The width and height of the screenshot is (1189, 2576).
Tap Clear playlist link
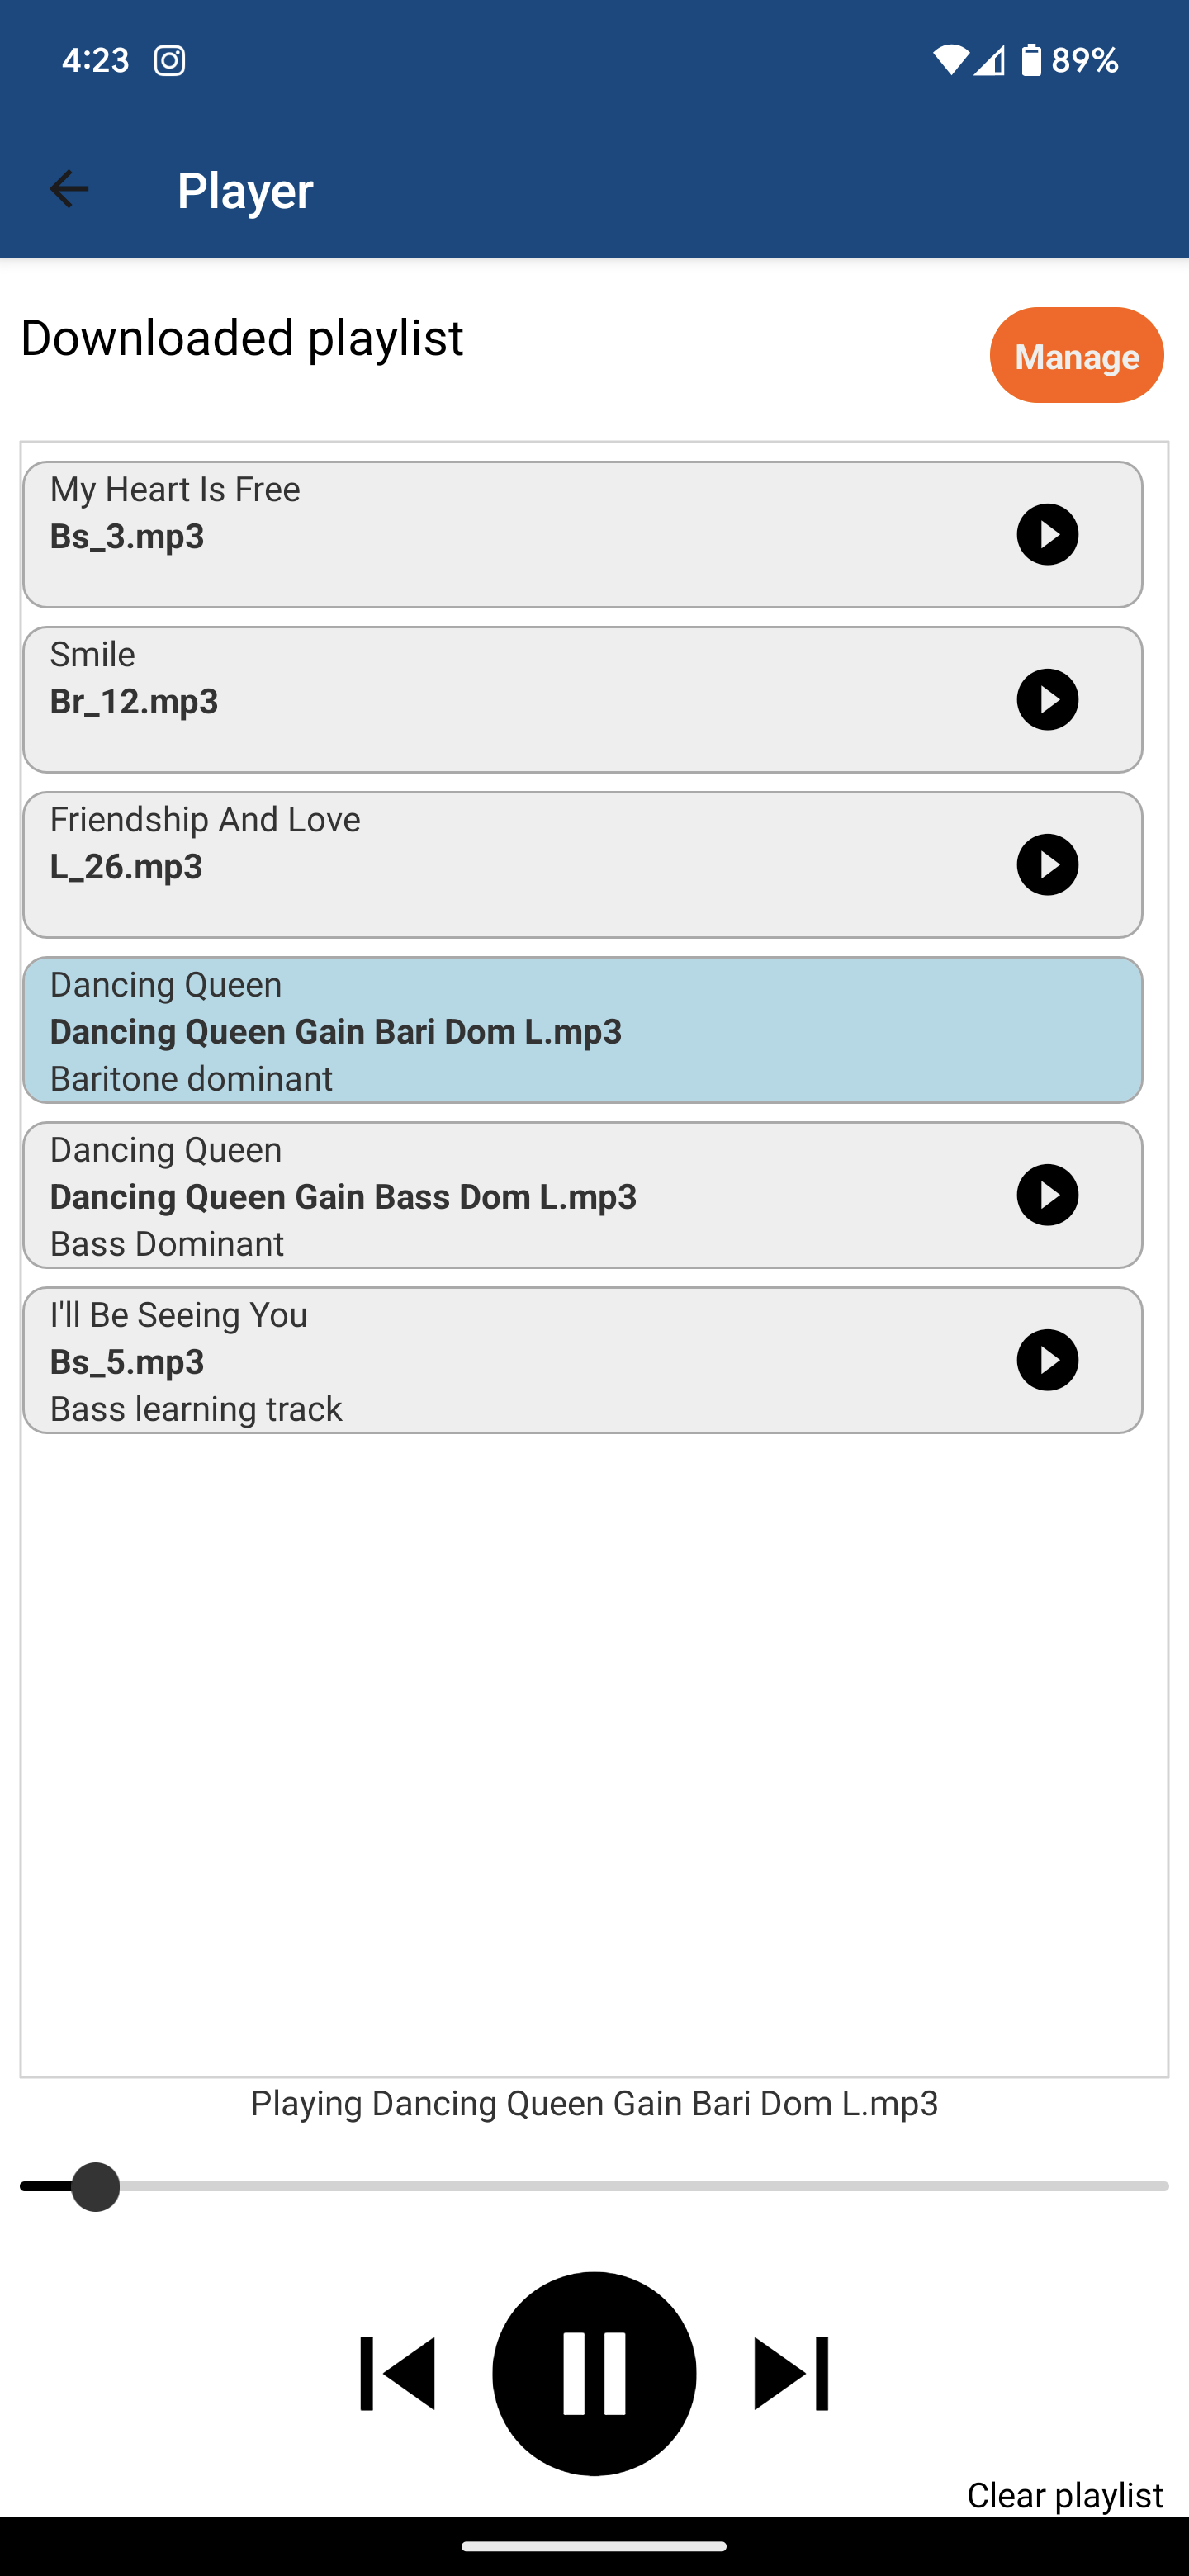pos(1064,2495)
